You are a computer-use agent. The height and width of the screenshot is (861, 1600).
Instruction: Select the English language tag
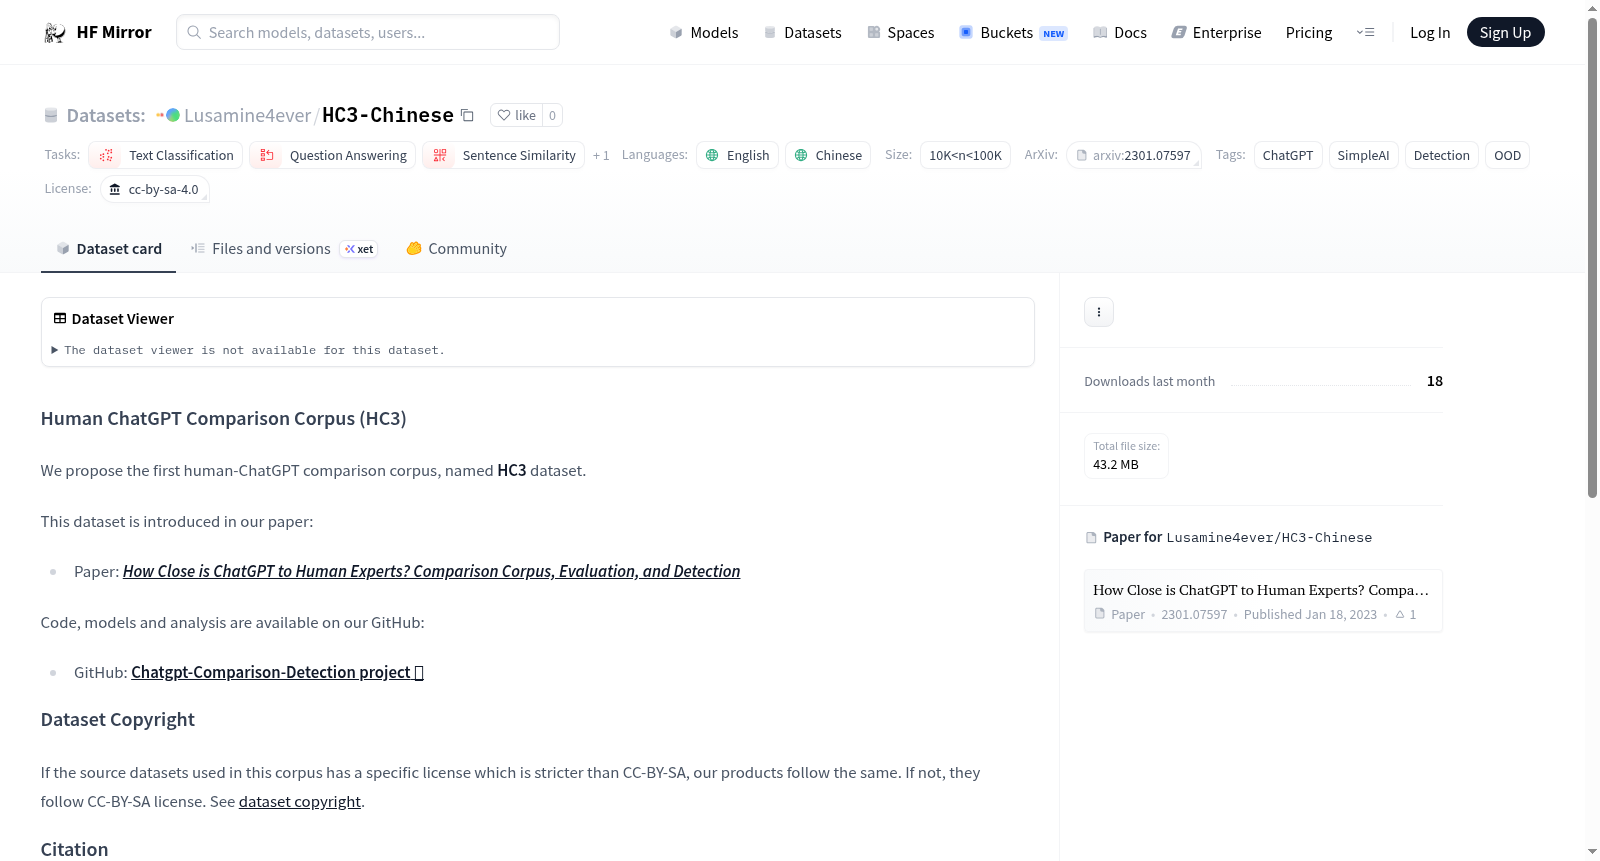[737, 155]
